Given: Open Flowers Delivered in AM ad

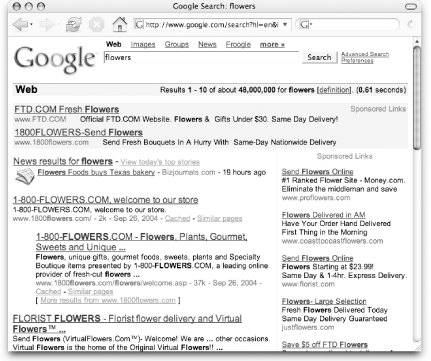Looking at the screenshot, I should pyautogui.click(x=323, y=215).
